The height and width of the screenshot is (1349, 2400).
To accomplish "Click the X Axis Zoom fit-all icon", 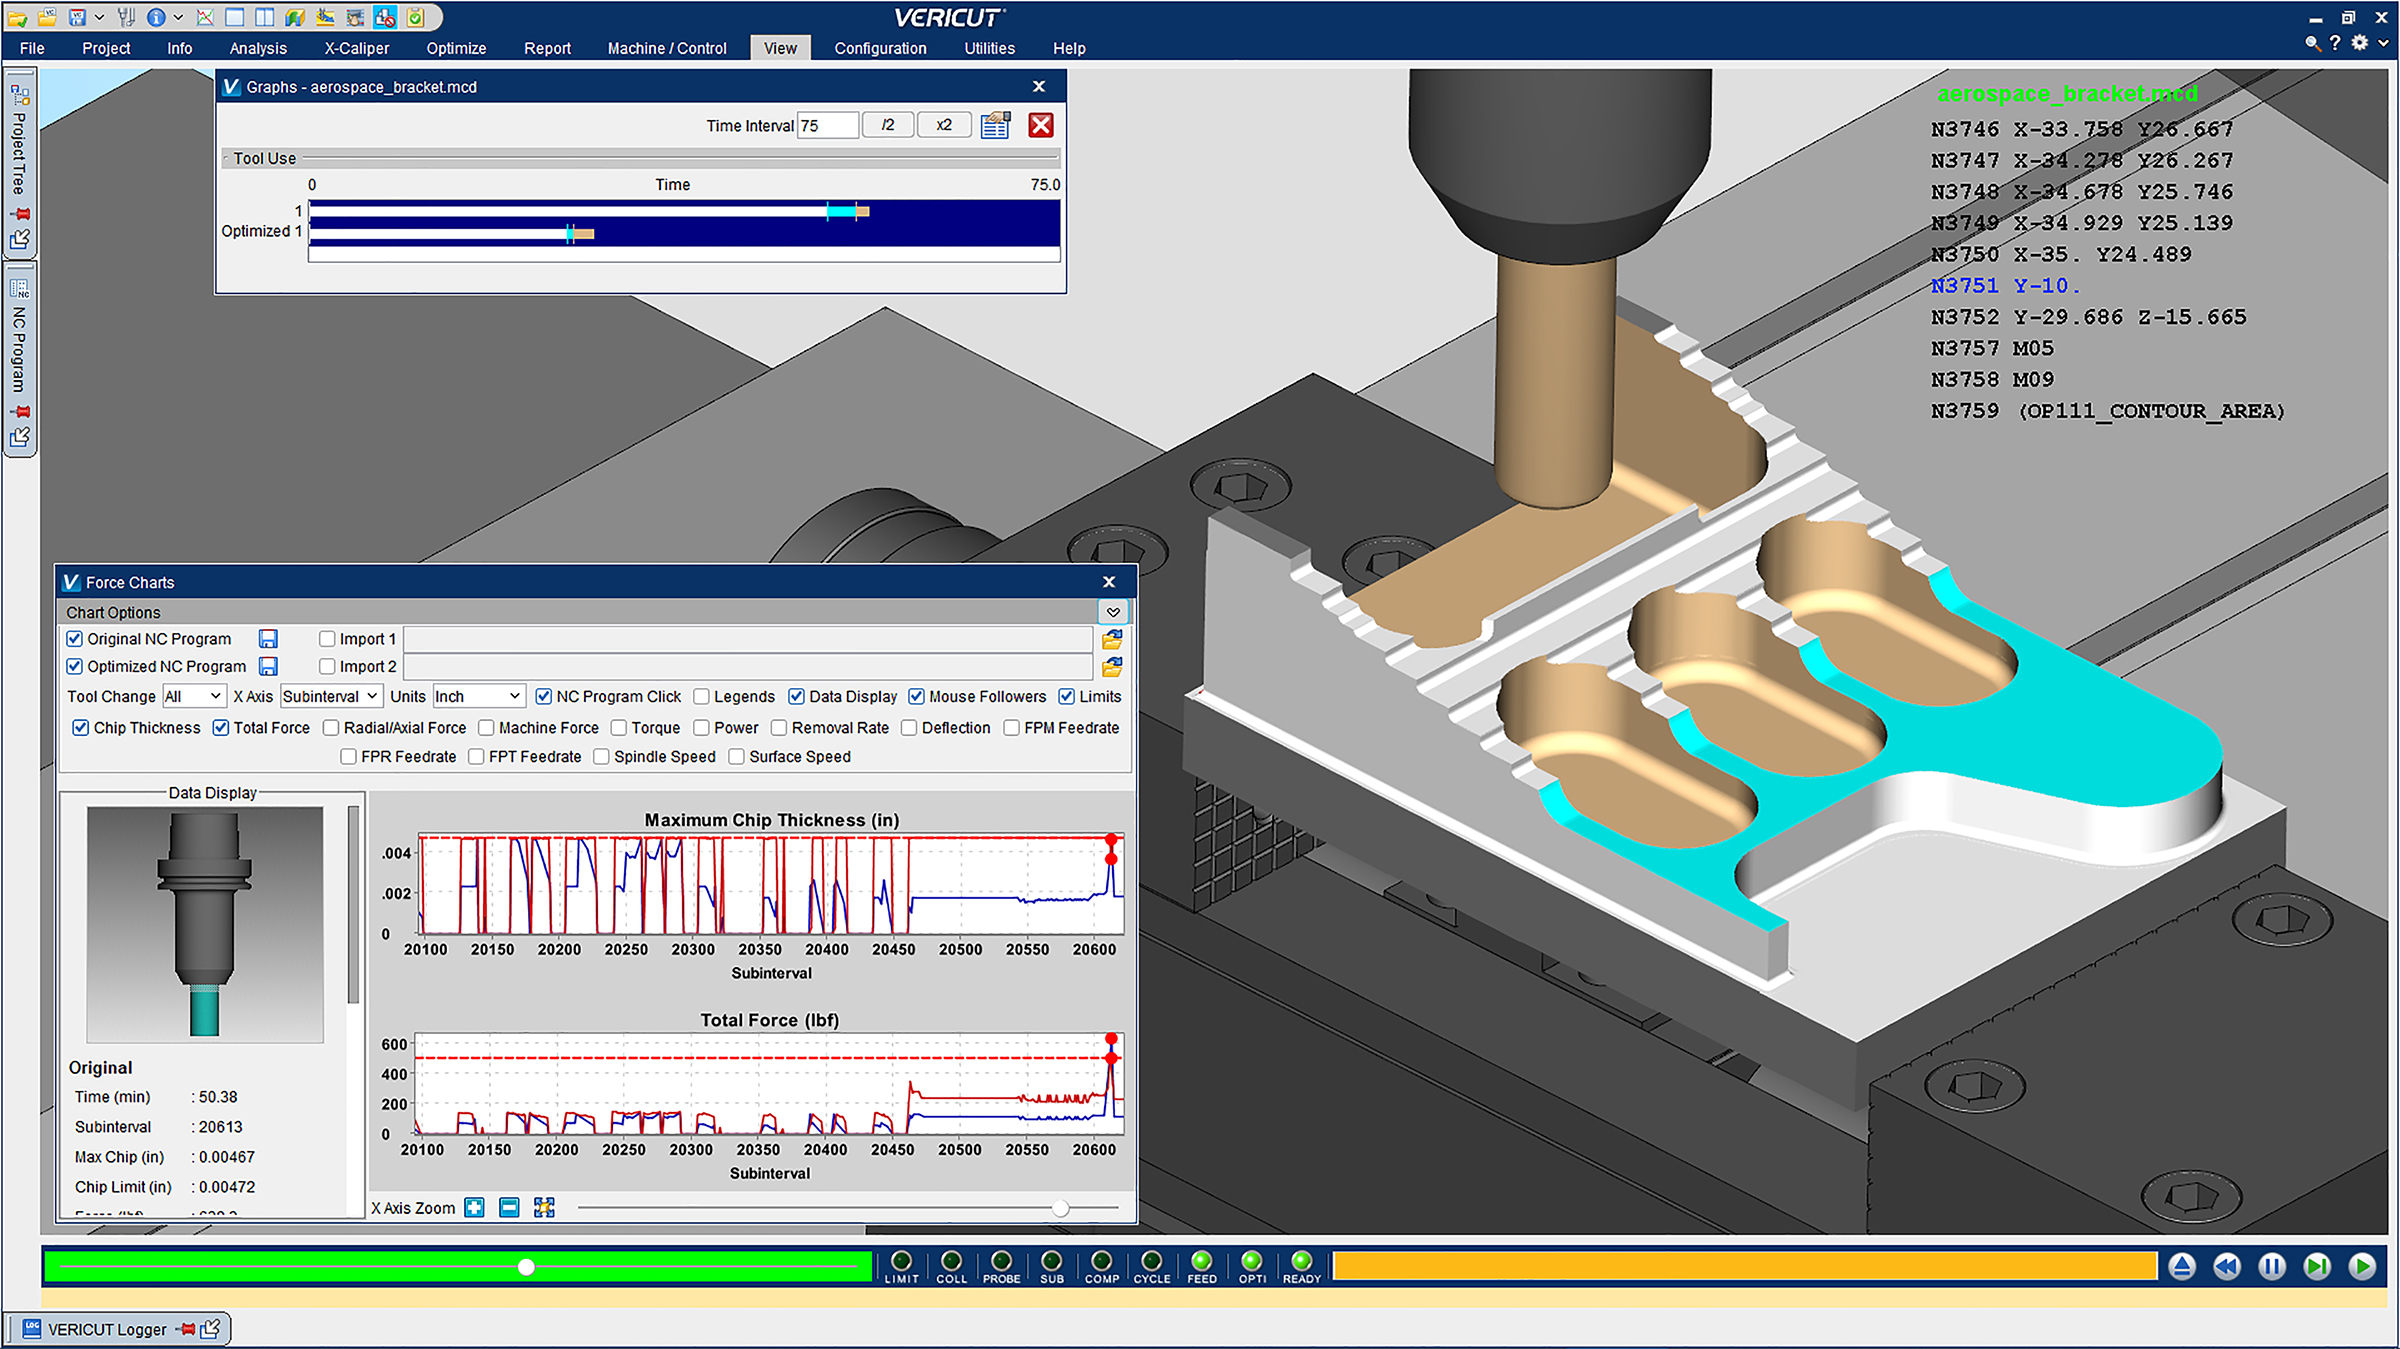I will (544, 1208).
